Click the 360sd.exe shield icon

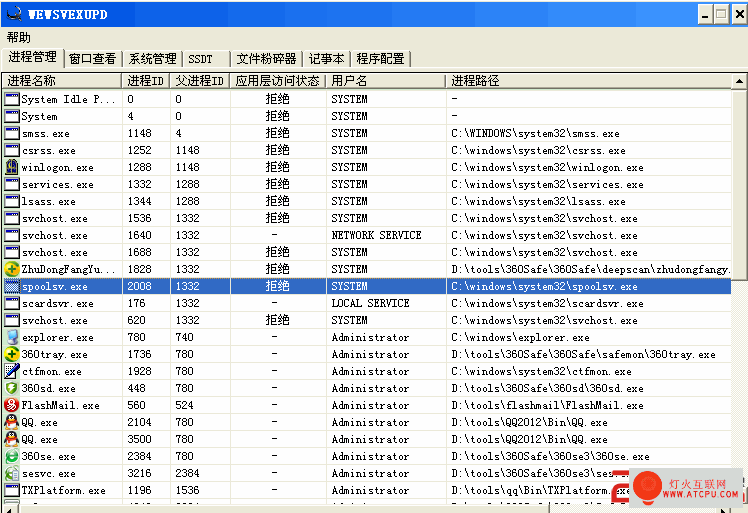11,388
